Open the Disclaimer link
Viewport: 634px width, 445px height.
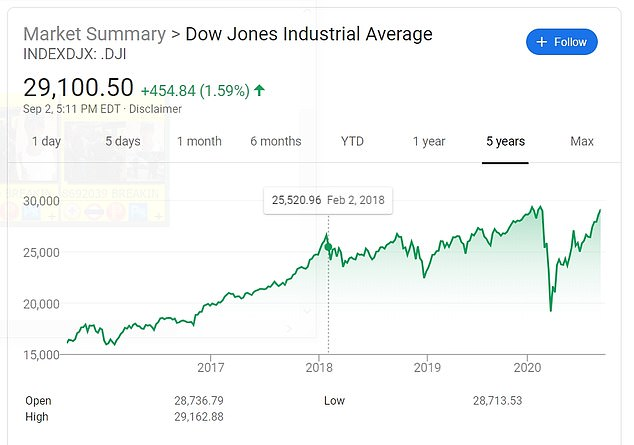[155, 109]
